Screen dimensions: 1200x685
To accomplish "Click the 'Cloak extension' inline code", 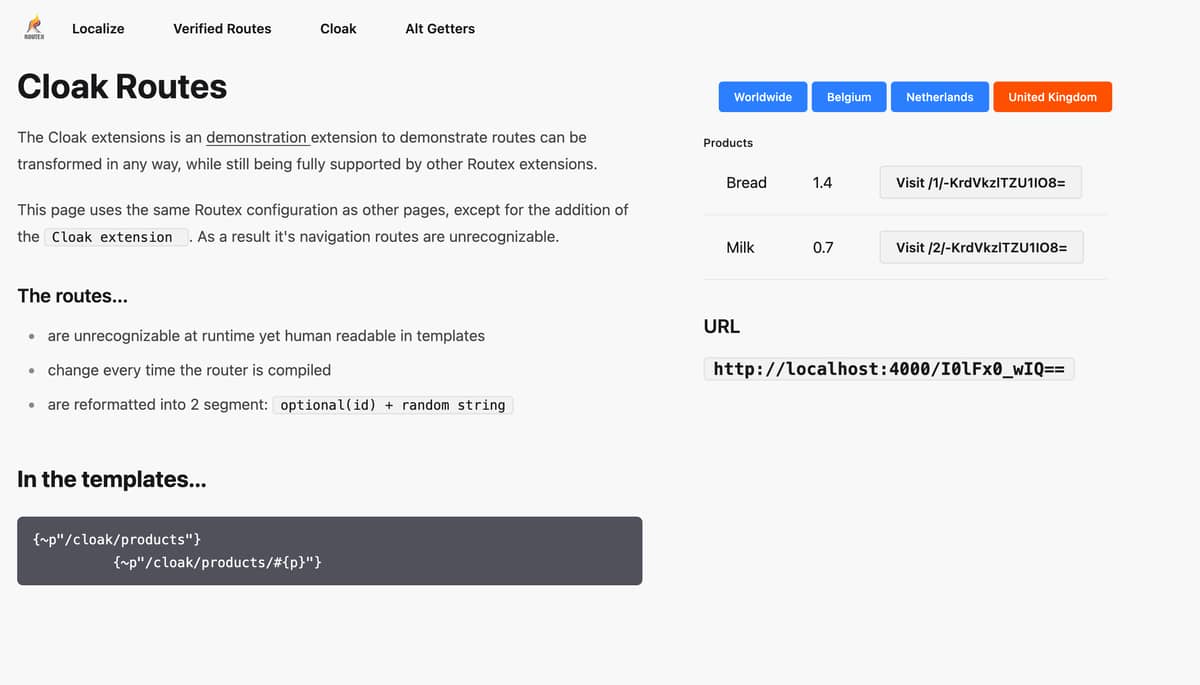I will coord(112,237).
